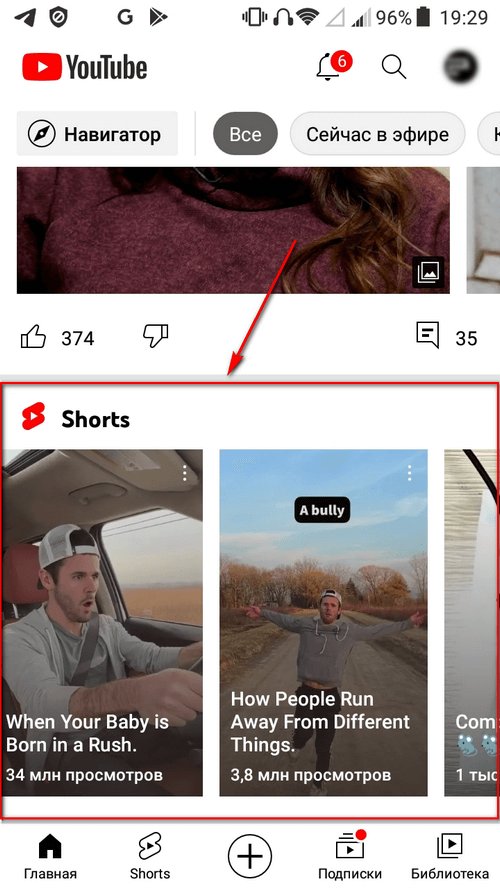Tap the dislike thumbs-down icon
Screen dimensions: 500x889
click(x=155, y=336)
